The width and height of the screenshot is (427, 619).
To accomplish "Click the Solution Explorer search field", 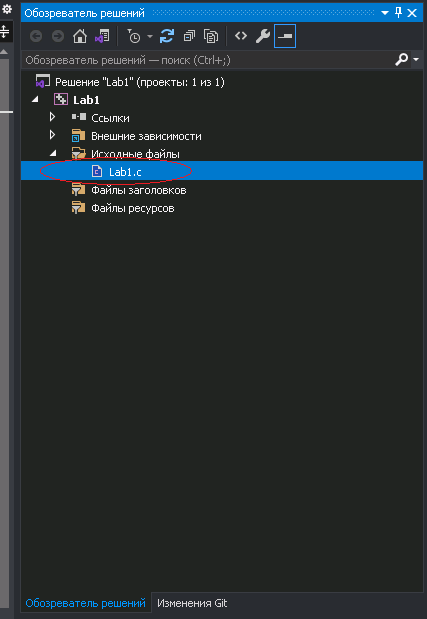I will pos(207,60).
